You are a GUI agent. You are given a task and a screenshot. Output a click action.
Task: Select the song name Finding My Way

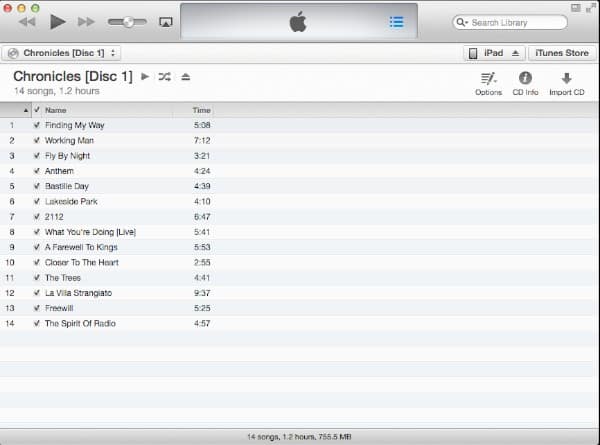(x=75, y=125)
